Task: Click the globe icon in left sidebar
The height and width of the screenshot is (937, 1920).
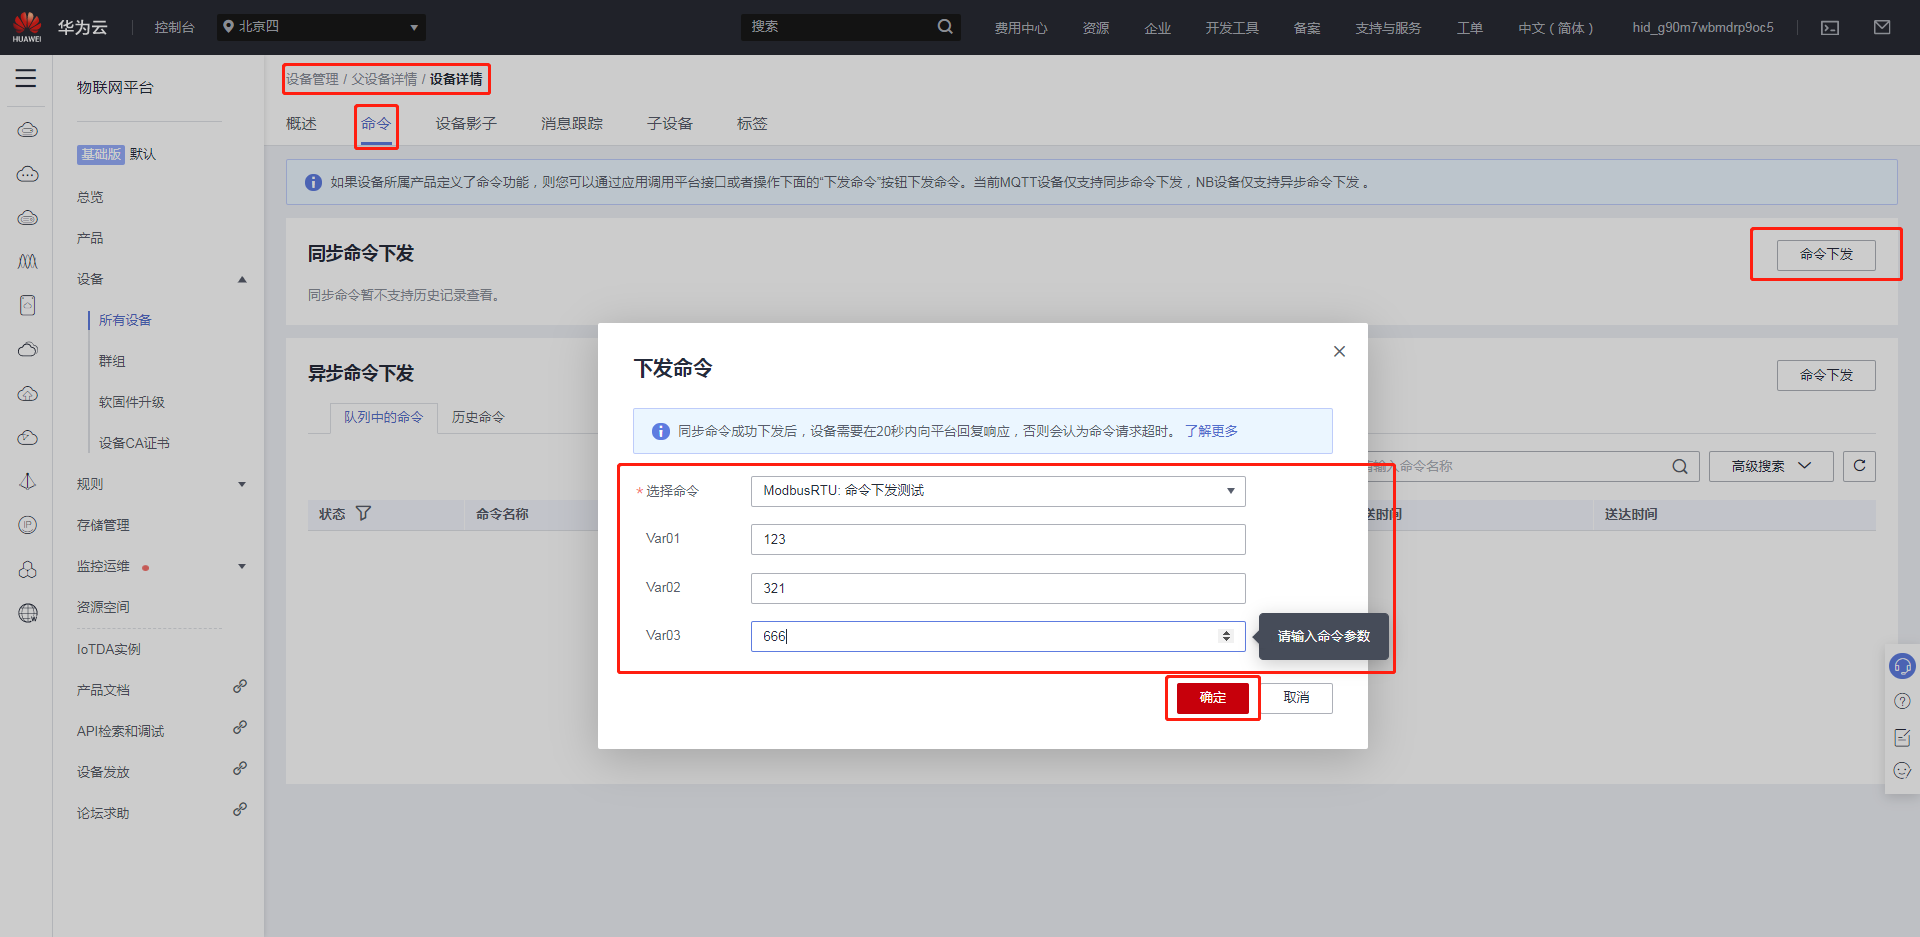Action: pyautogui.click(x=28, y=613)
